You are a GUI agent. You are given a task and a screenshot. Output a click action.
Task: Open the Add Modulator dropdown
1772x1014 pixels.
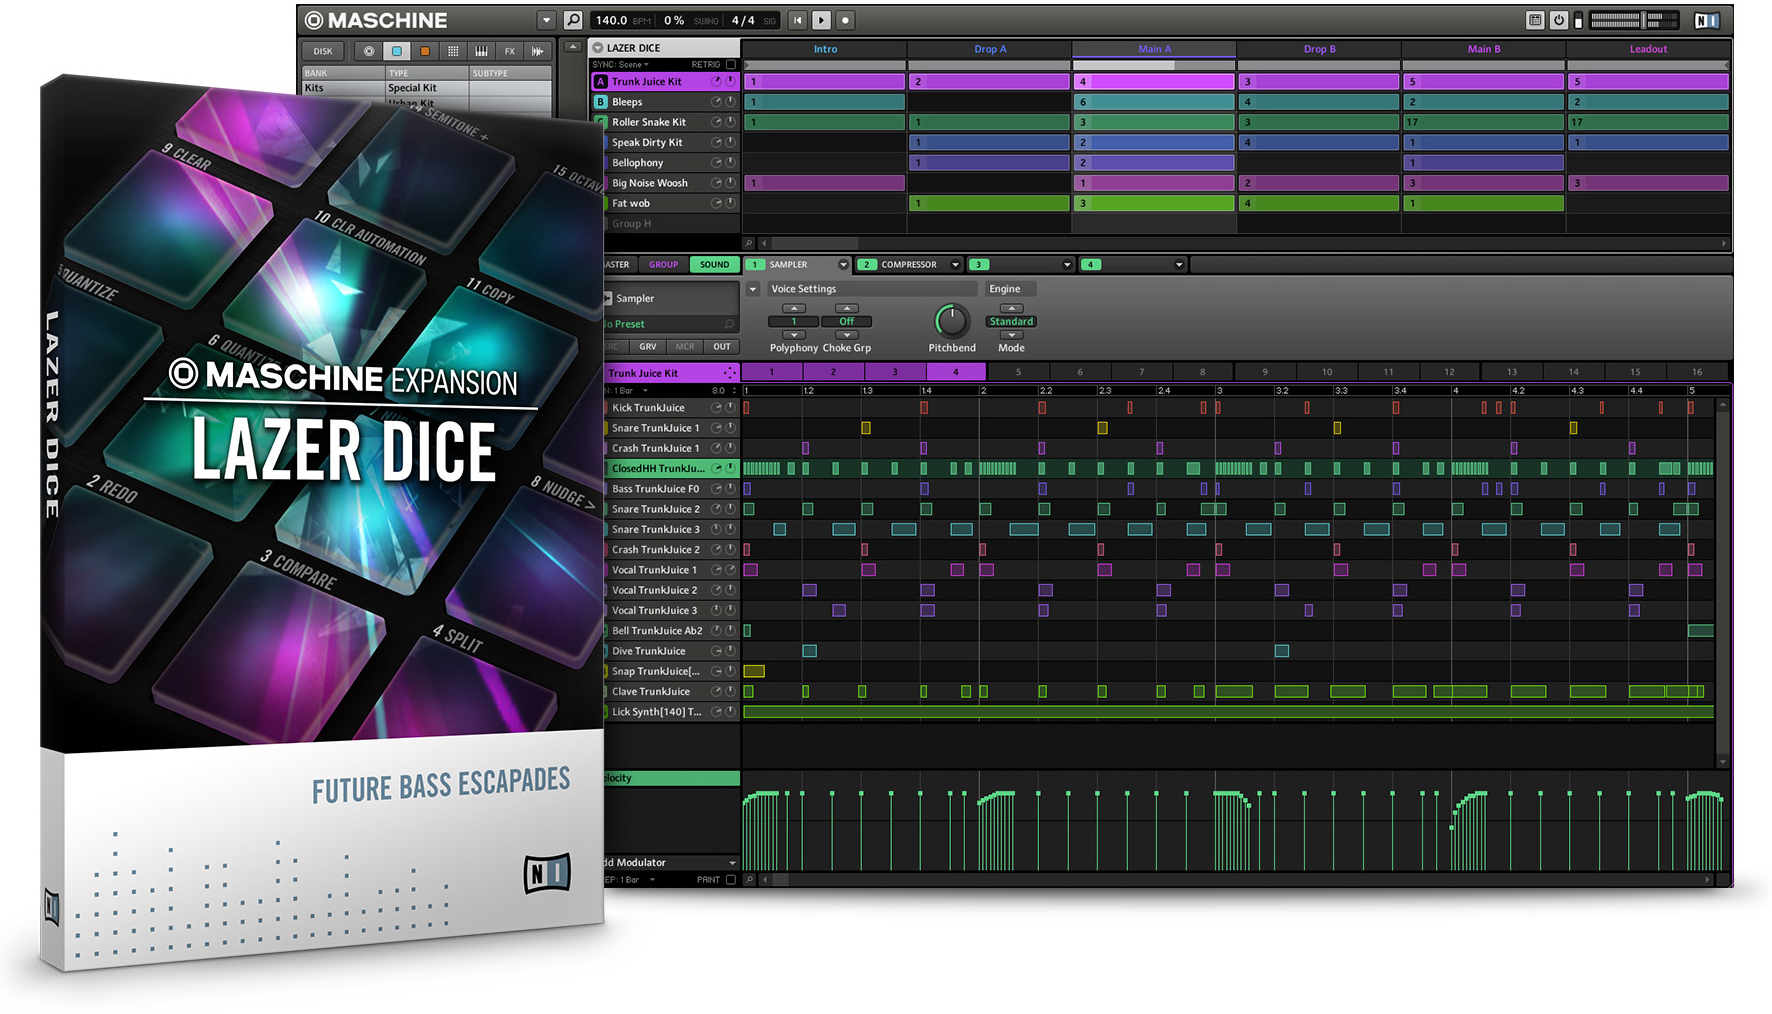(x=670, y=863)
